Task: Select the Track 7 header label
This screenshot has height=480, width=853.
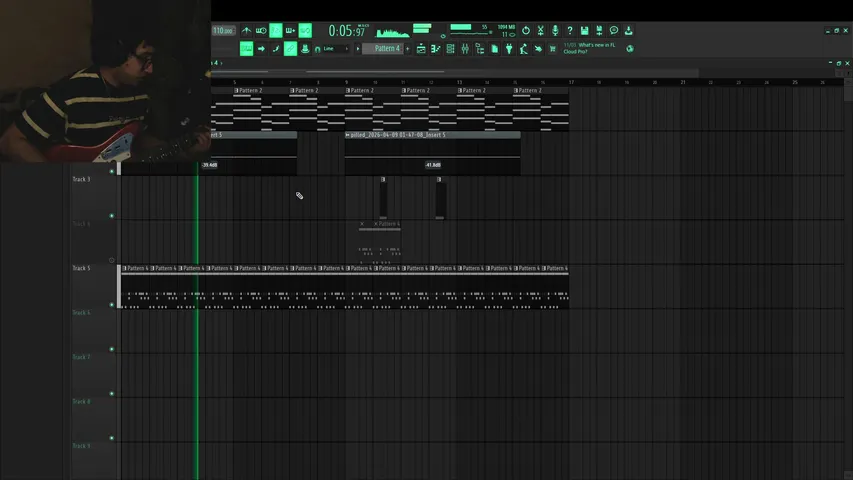Action: coord(82,357)
